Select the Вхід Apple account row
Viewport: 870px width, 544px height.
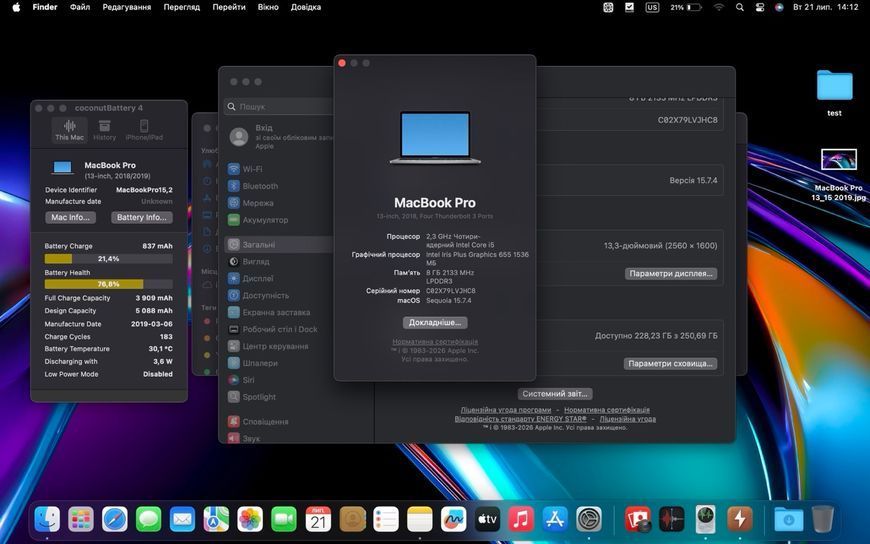point(280,137)
